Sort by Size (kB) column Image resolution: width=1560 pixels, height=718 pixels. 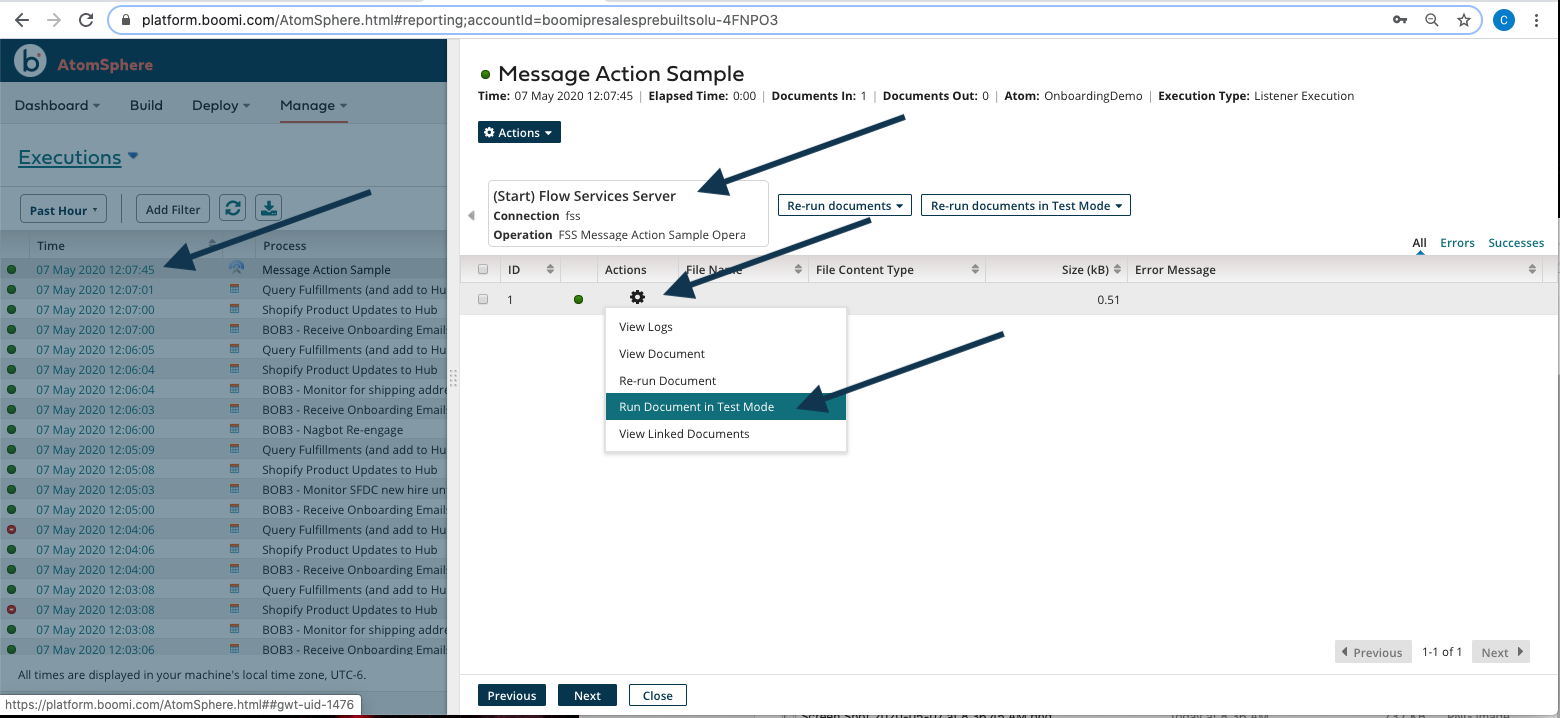click(1055, 269)
